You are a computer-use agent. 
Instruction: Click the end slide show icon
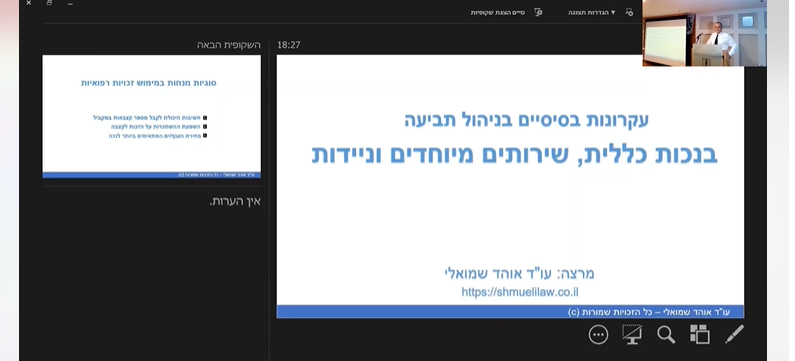pyautogui.click(x=538, y=12)
